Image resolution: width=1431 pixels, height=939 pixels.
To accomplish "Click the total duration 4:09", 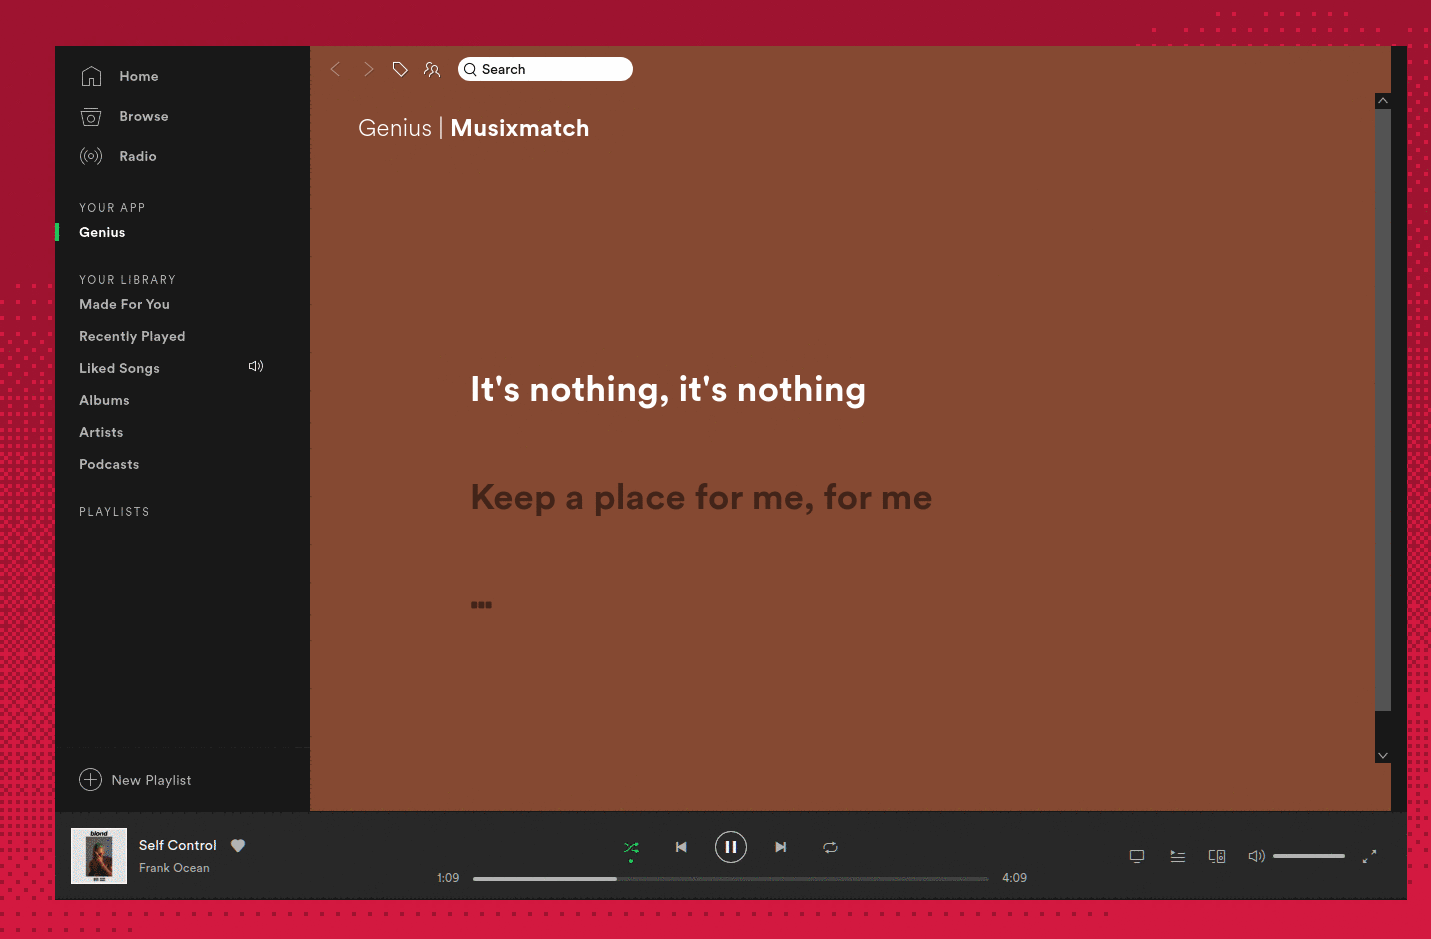I will [x=1014, y=878].
